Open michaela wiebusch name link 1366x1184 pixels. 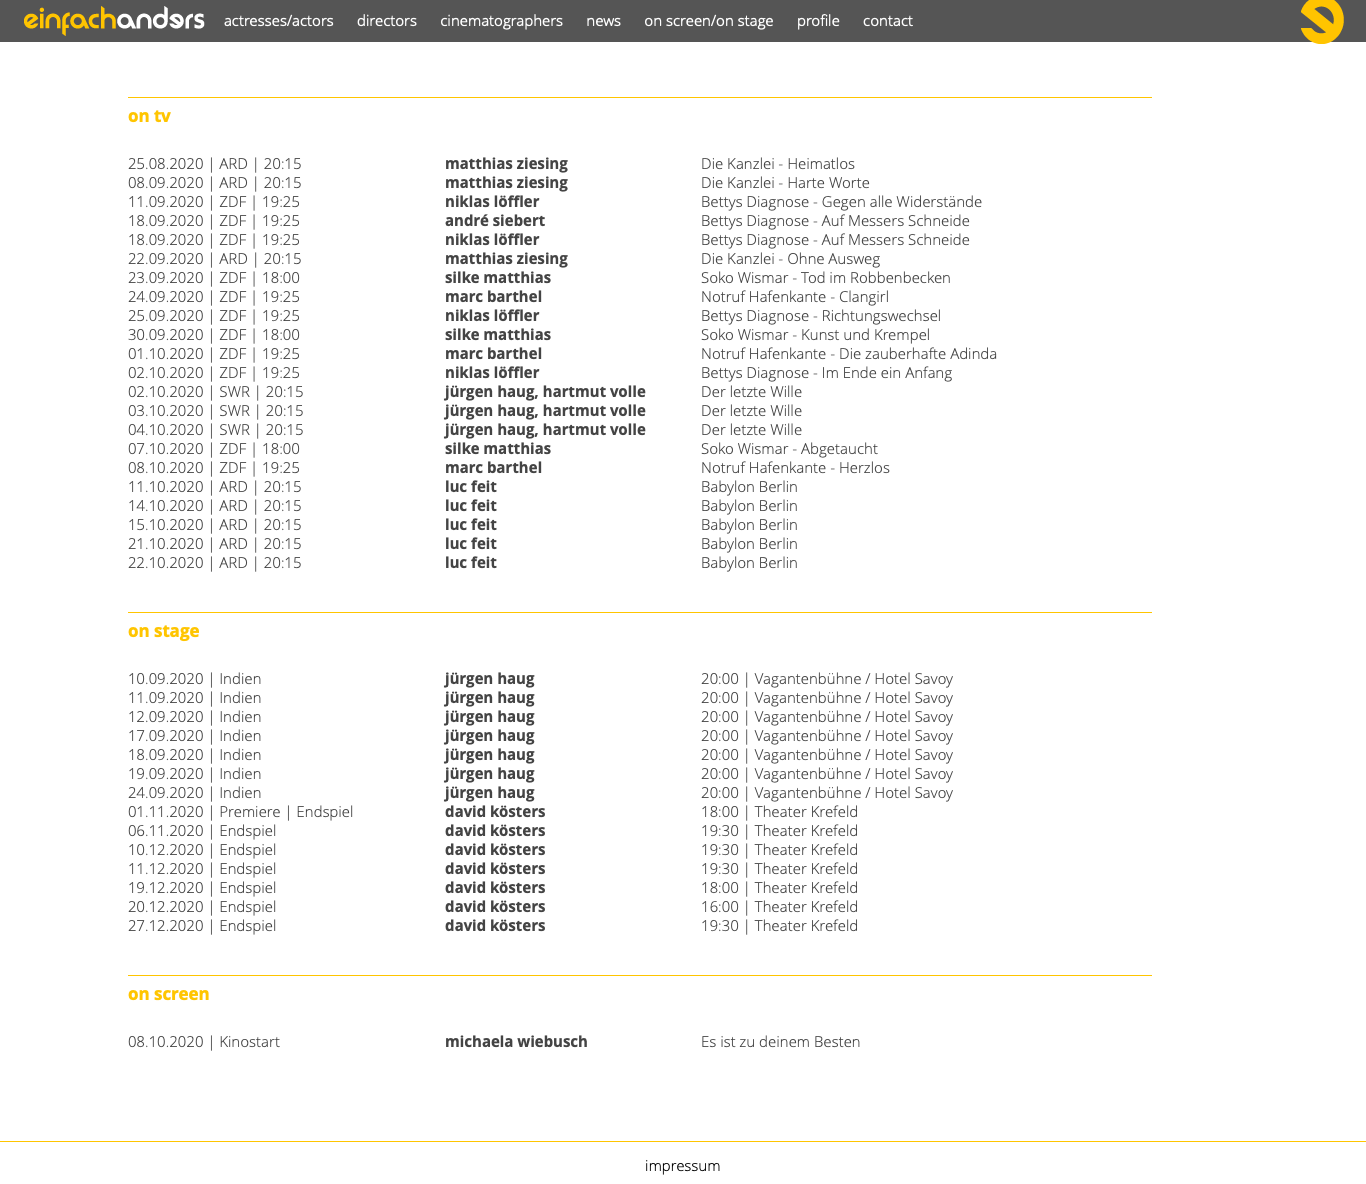click(516, 1042)
